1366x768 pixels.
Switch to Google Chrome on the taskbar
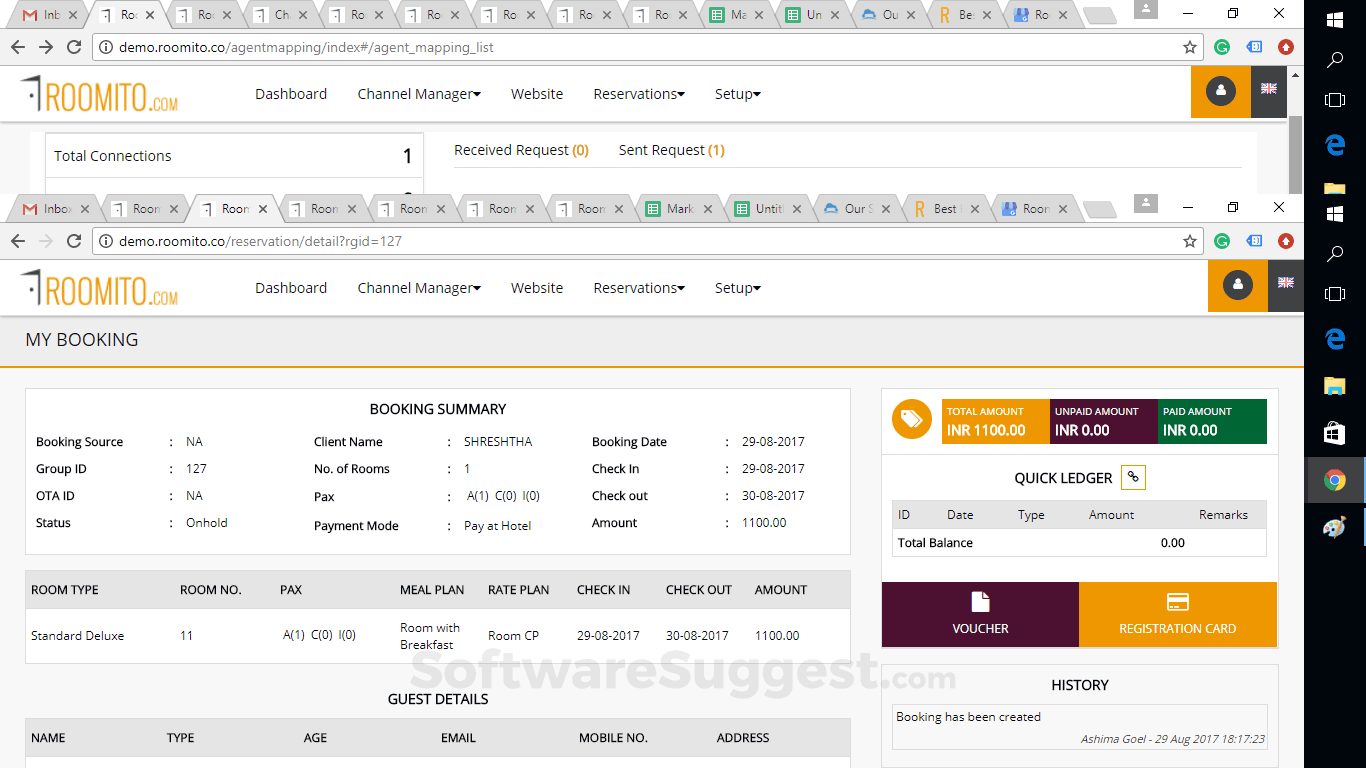pos(1335,480)
